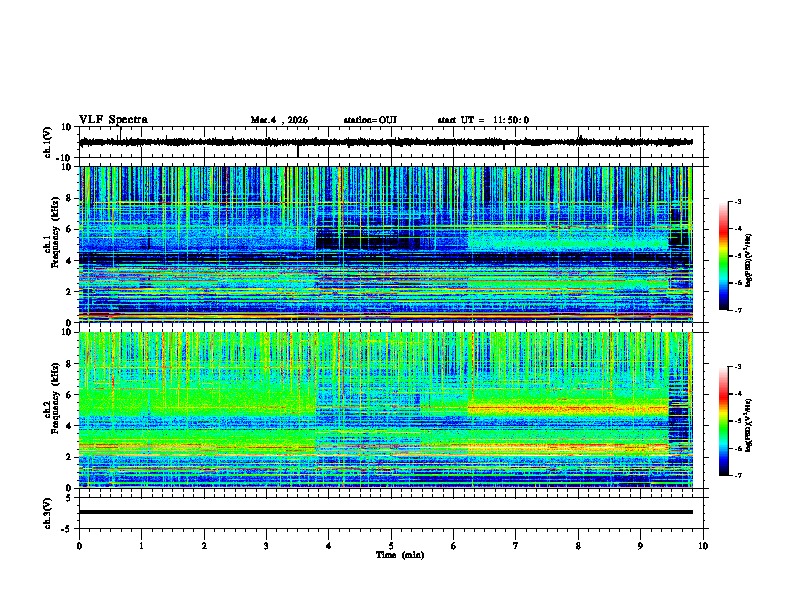Click the "Time (min)" axis title
This screenshot has width=792, height=612.
400,555
